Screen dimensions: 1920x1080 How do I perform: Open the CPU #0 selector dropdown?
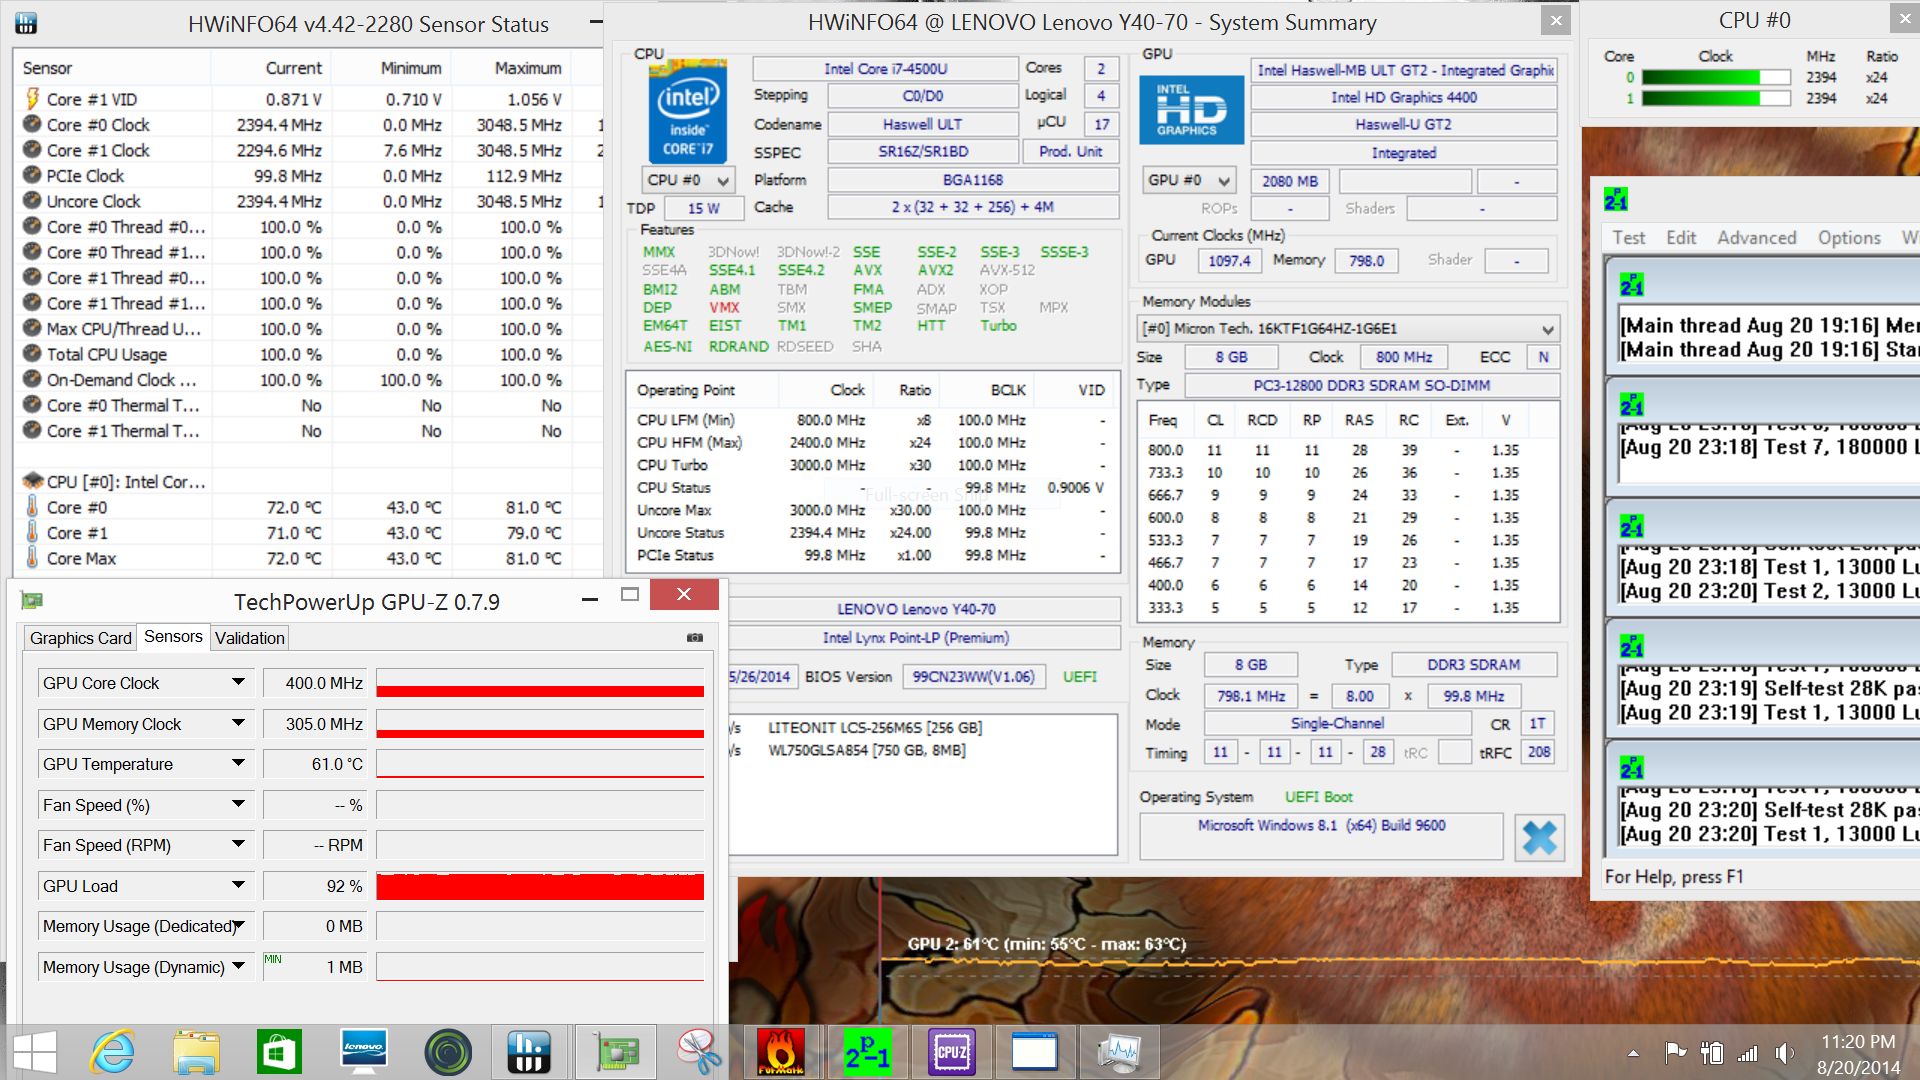pyautogui.click(x=688, y=180)
